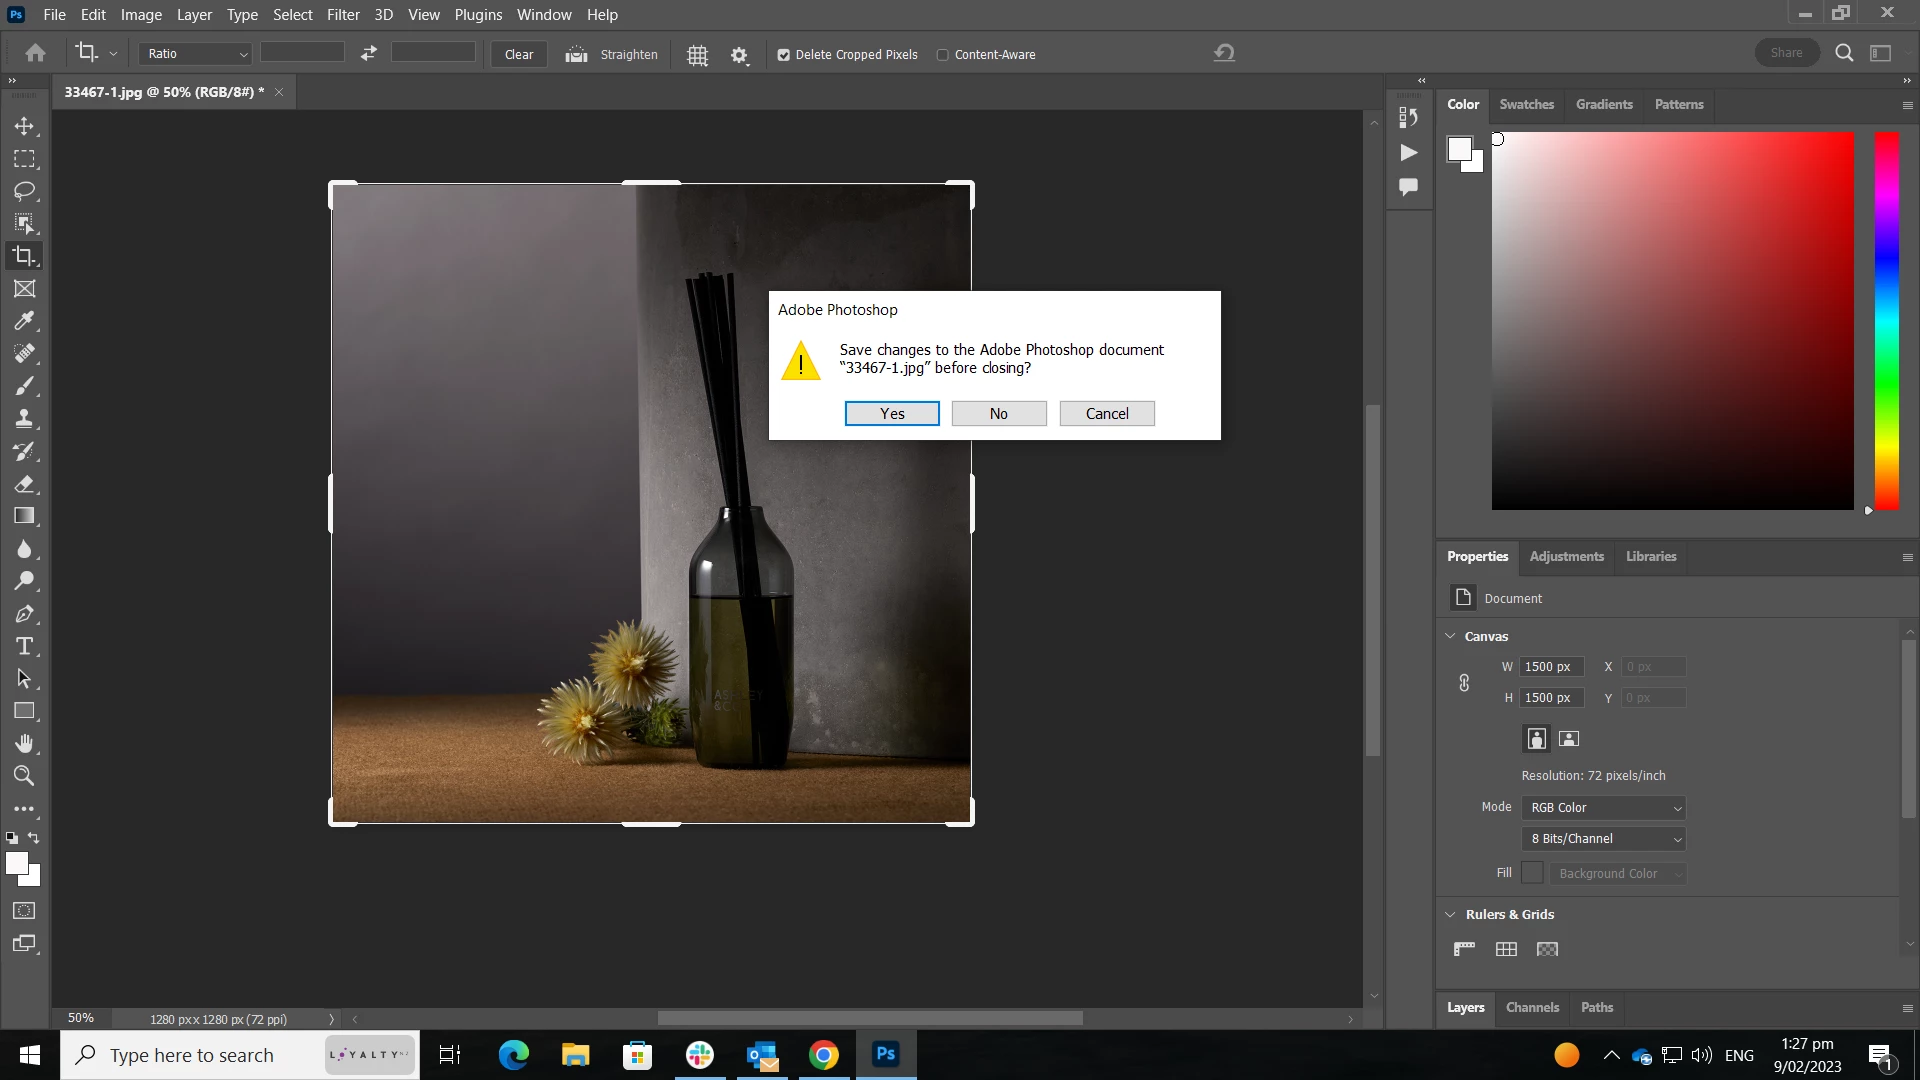Screen dimensions: 1920x1080
Task: Enable Content-Aware checkbox
Action: (x=942, y=55)
